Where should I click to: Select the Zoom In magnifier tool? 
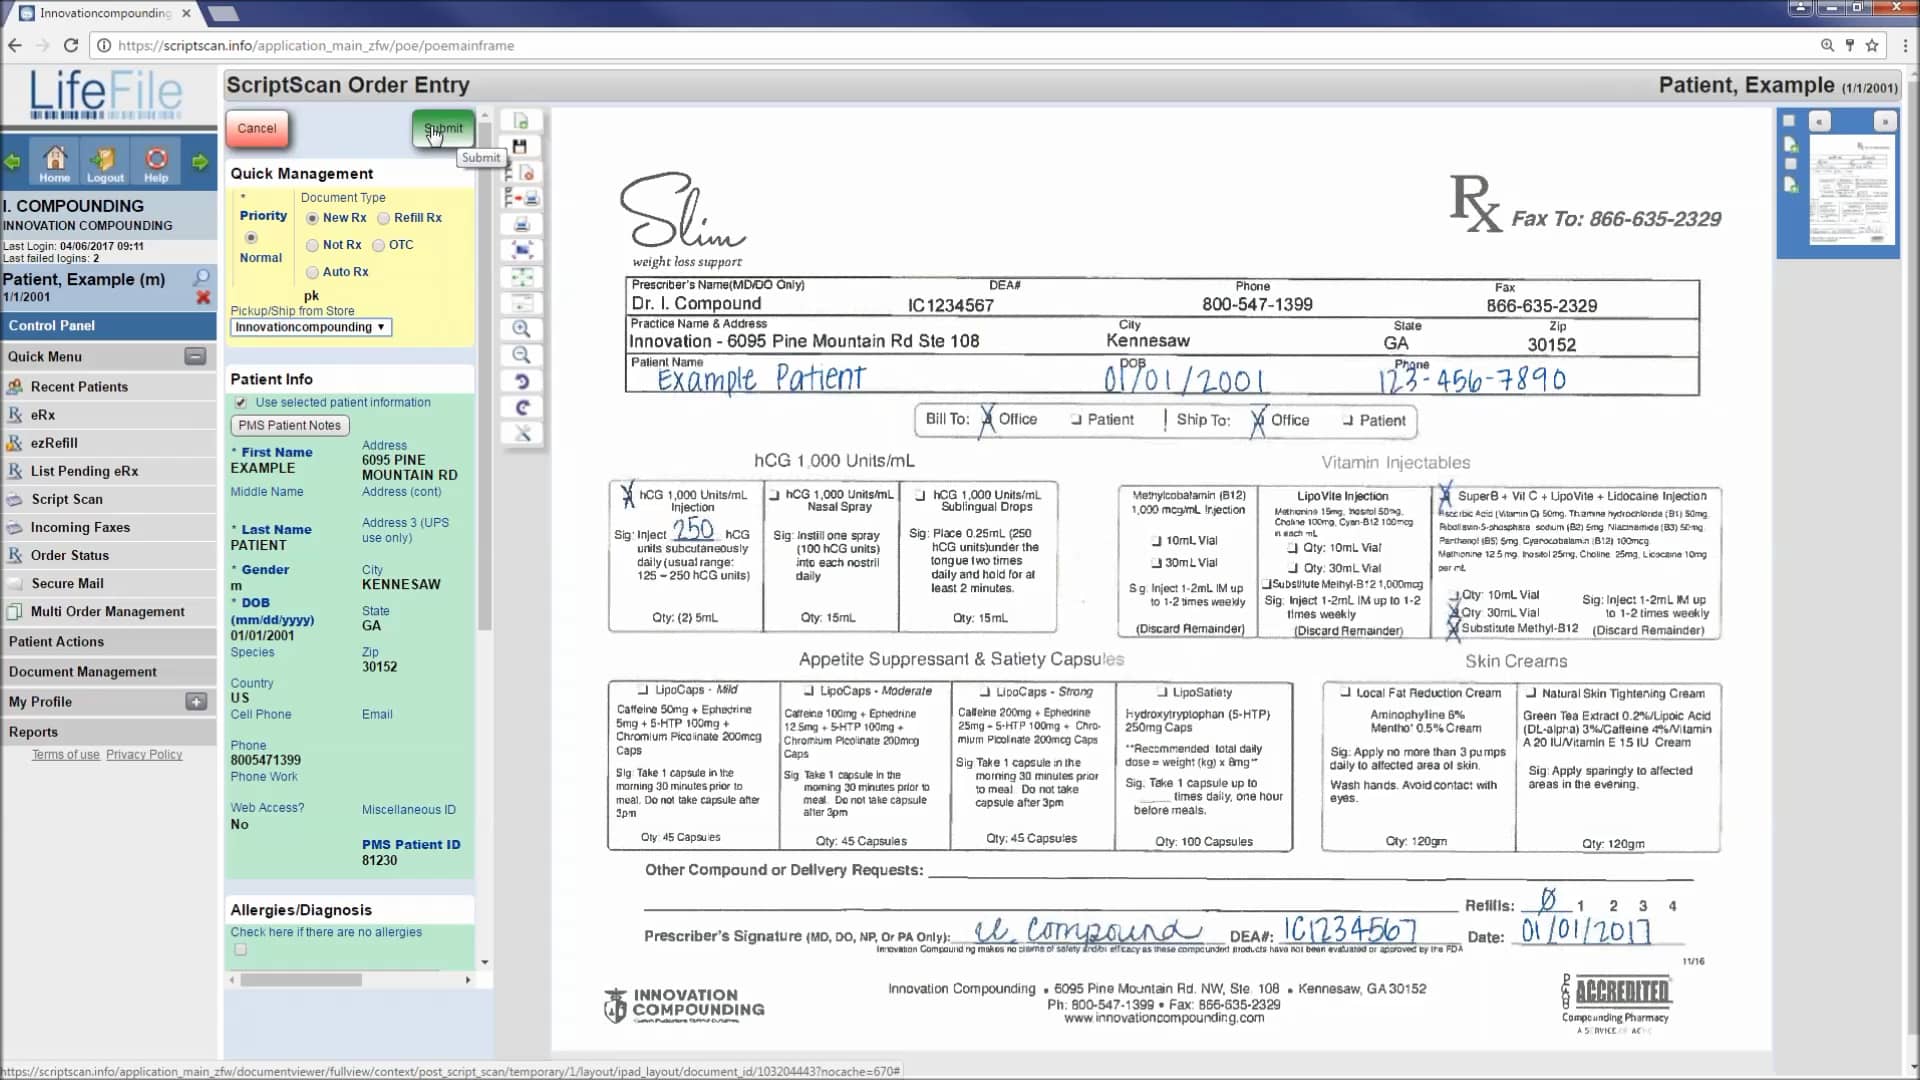[x=521, y=329]
